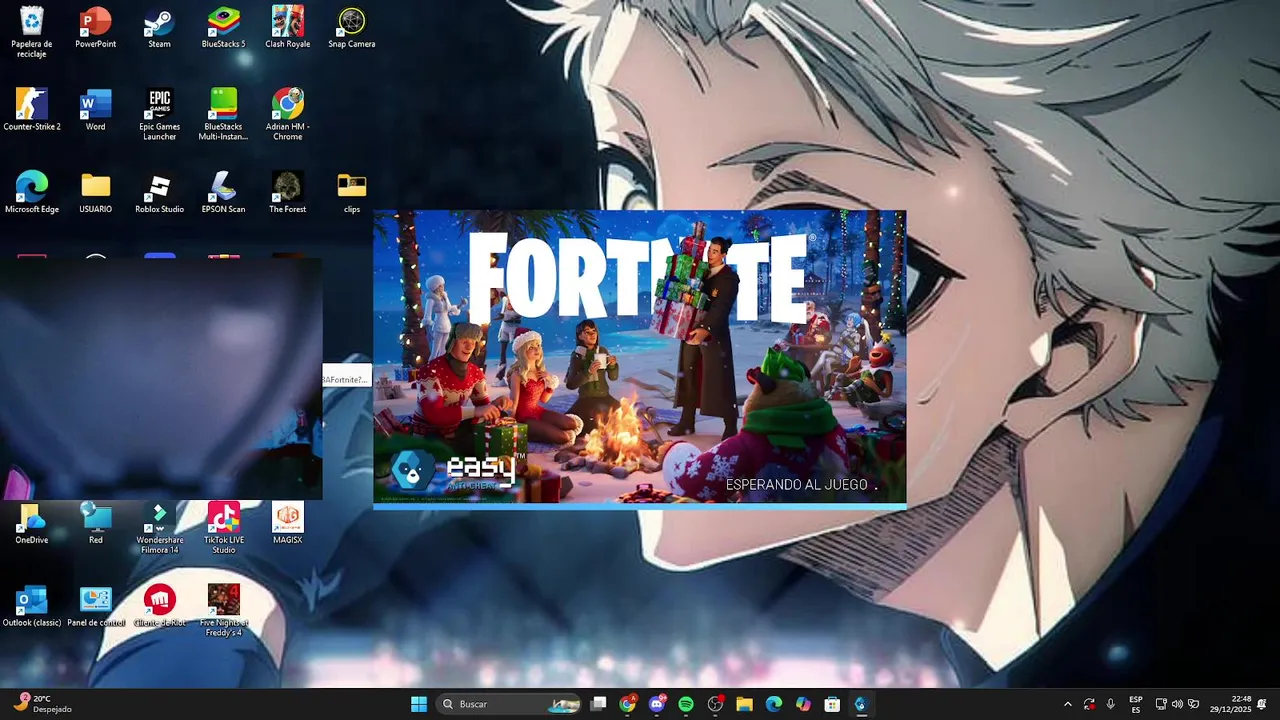The image size is (1280, 720).
Task: Open the Adrian HM - Chrome shortcut
Action: click(287, 115)
